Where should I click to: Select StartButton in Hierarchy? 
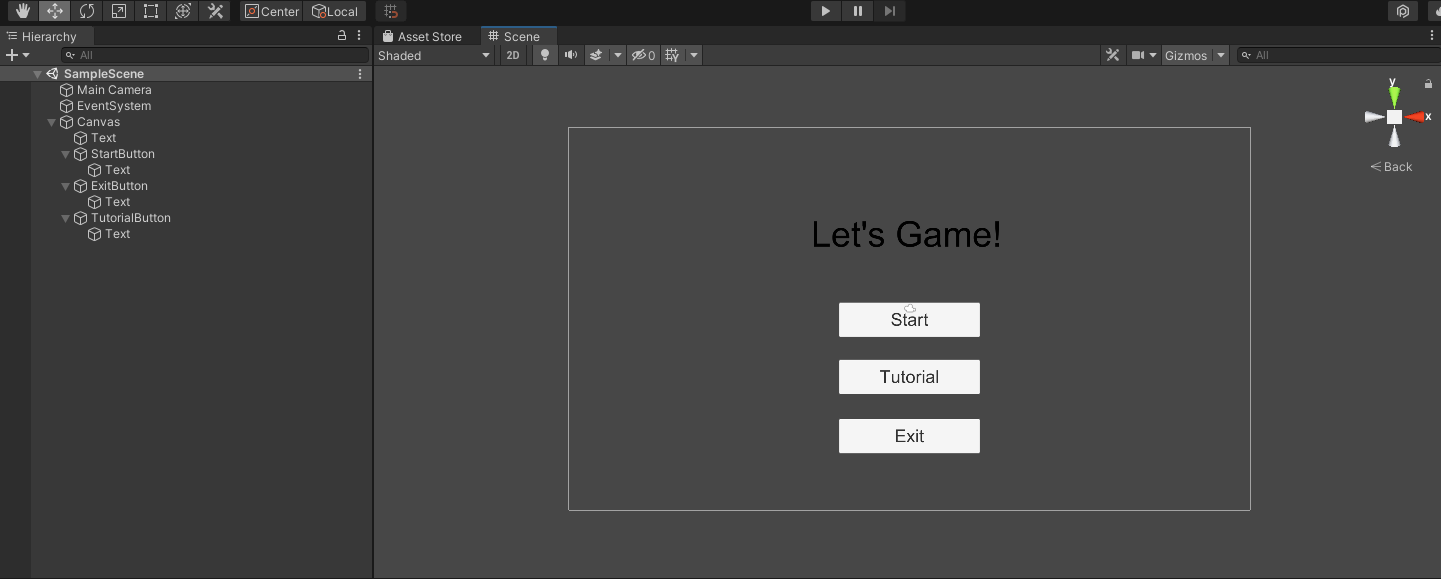pos(122,154)
